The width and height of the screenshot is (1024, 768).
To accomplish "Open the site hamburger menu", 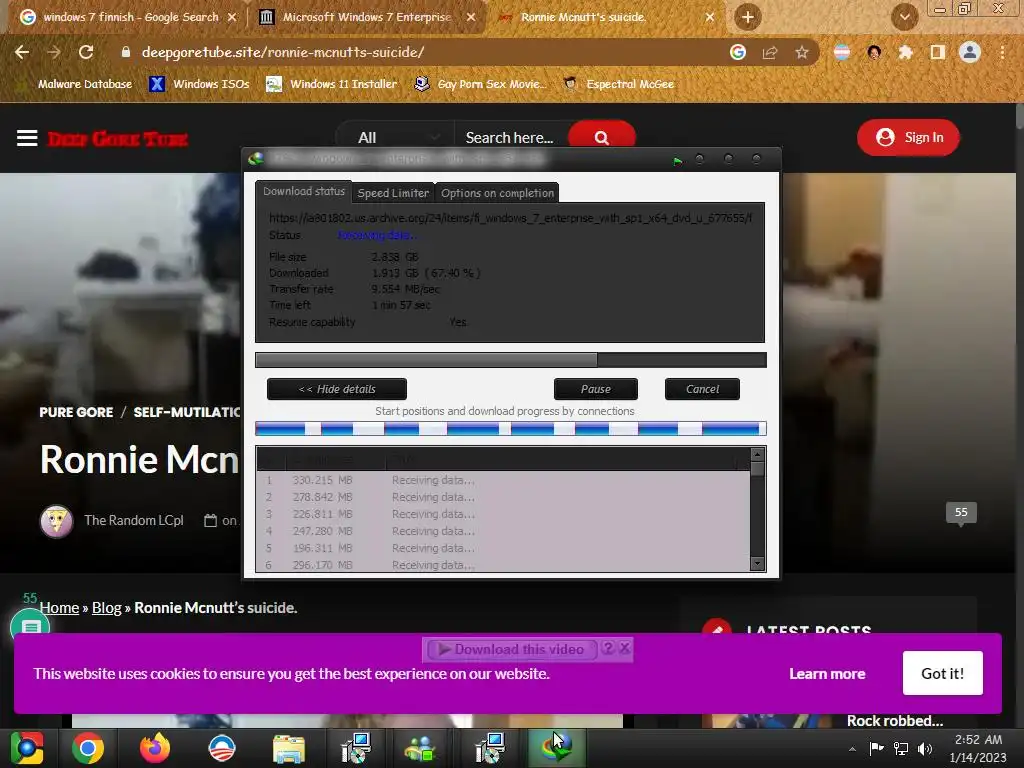I will 27,138.
